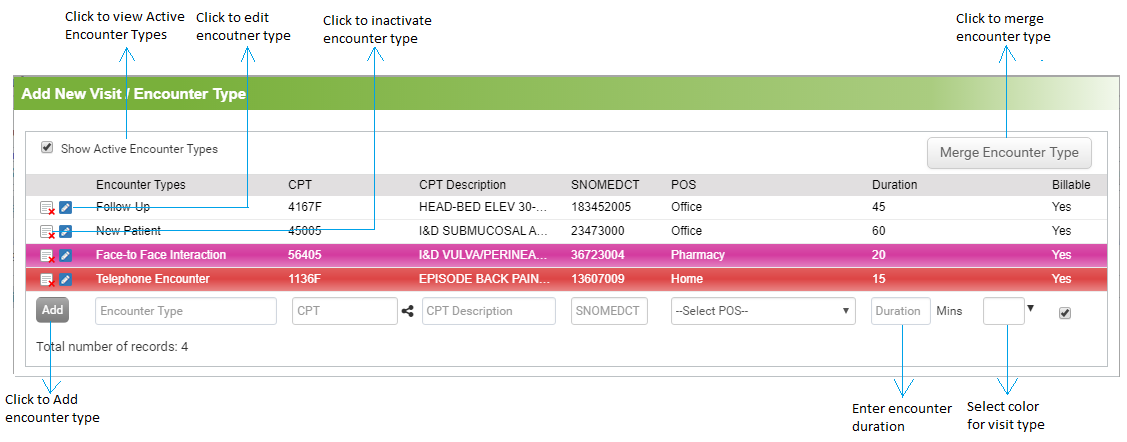Select the color box for visit type
The height and width of the screenshot is (442, 1127).
[x=1003, y=311]
